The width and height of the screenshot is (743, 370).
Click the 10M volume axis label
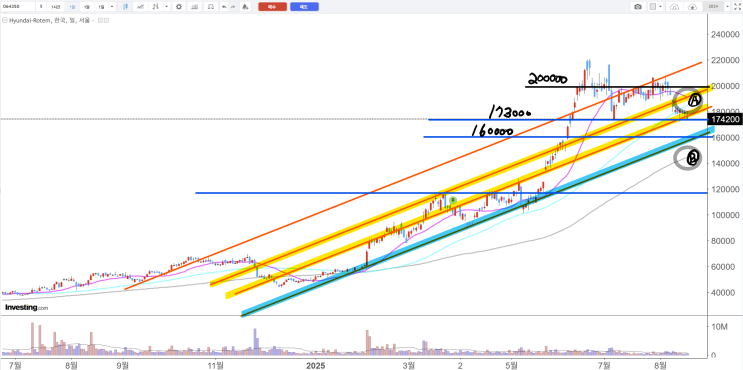[720, 327]
